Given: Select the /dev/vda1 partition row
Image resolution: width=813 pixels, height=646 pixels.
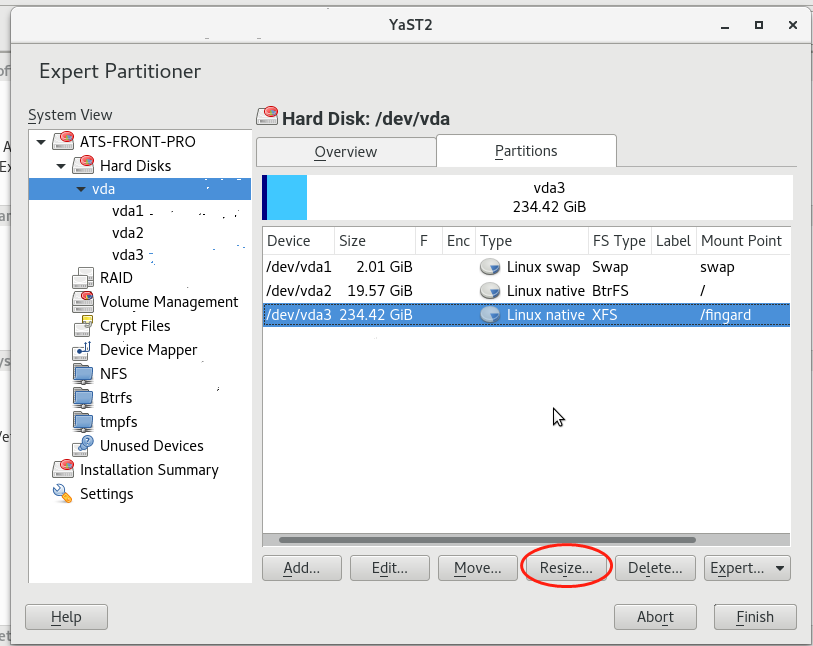Looking at the screenshot, I should tap(526, 267).
